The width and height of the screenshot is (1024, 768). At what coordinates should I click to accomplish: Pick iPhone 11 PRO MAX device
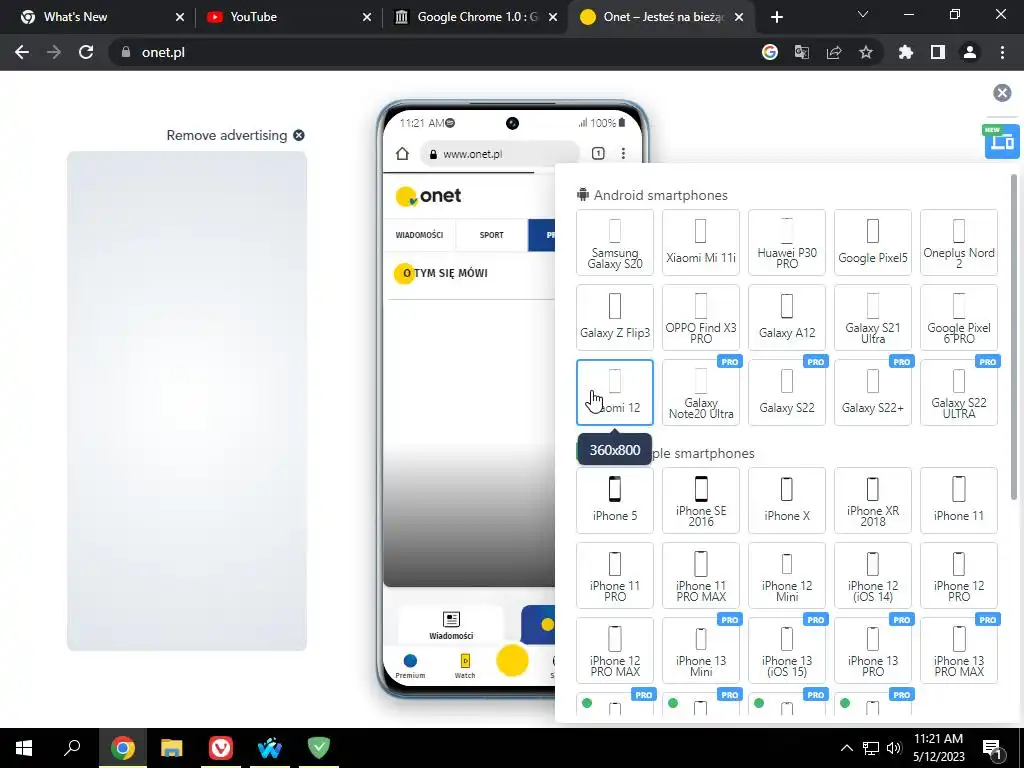pos(701,575)
